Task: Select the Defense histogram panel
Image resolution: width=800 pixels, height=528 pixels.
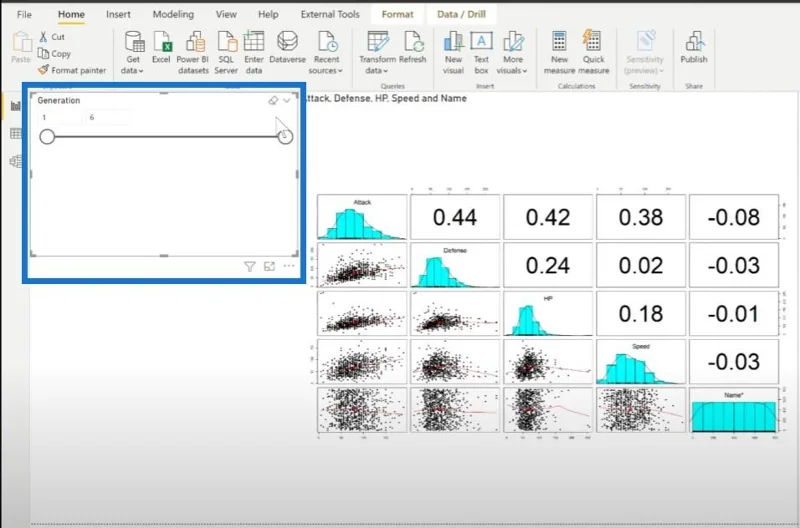Action: pyautogui.click(x=455, y=265)
